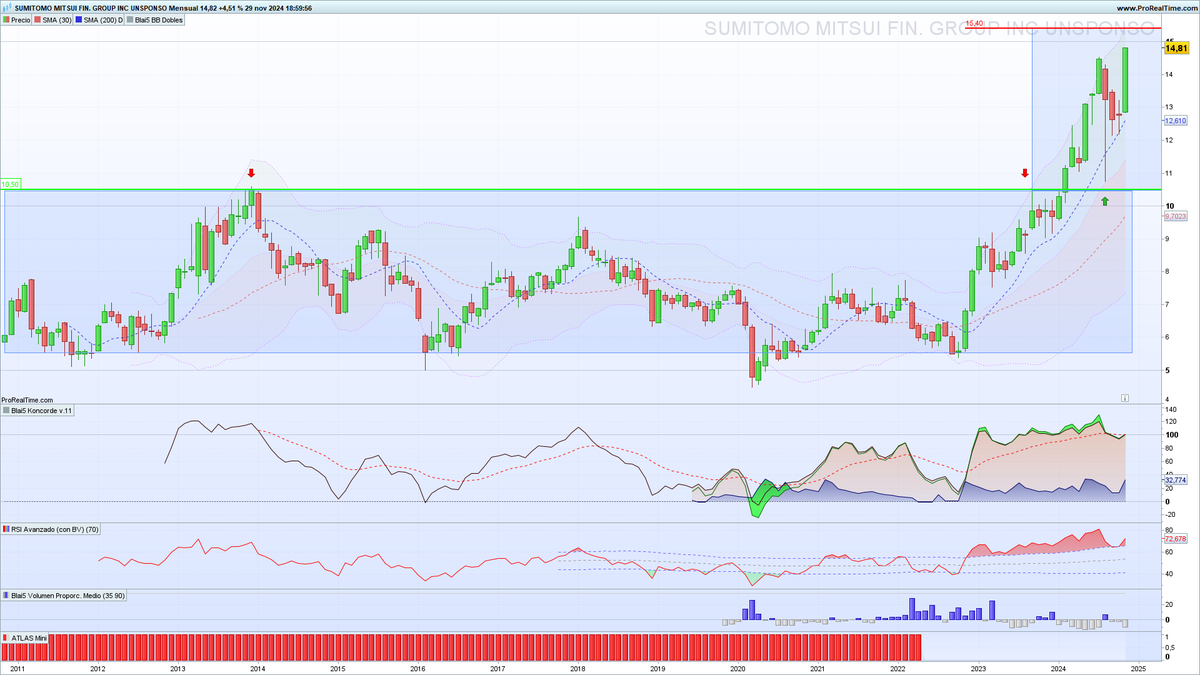The height and width of the screenshot is (675, 1200).
Task: Open the SMA (200) D indicator label
Action: [101, 19]
